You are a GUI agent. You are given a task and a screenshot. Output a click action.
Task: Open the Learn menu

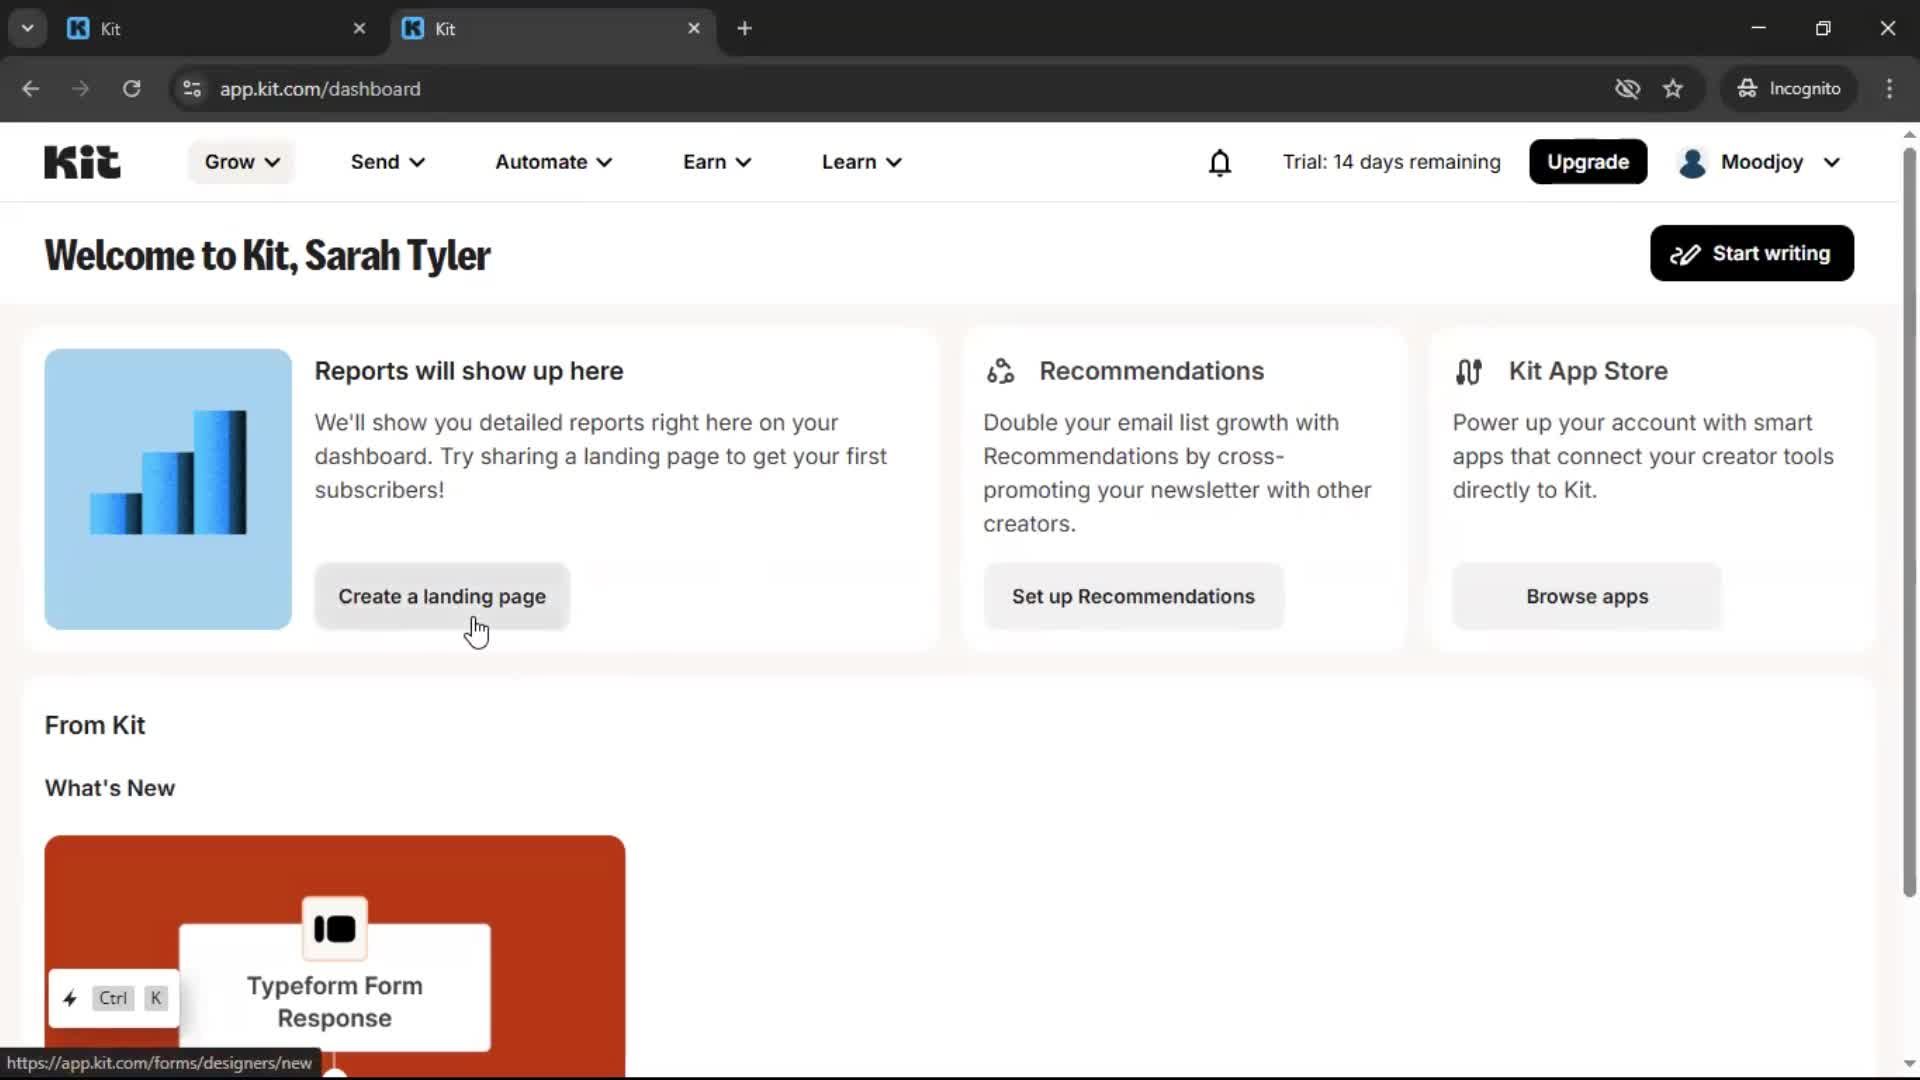pos(861,161)
